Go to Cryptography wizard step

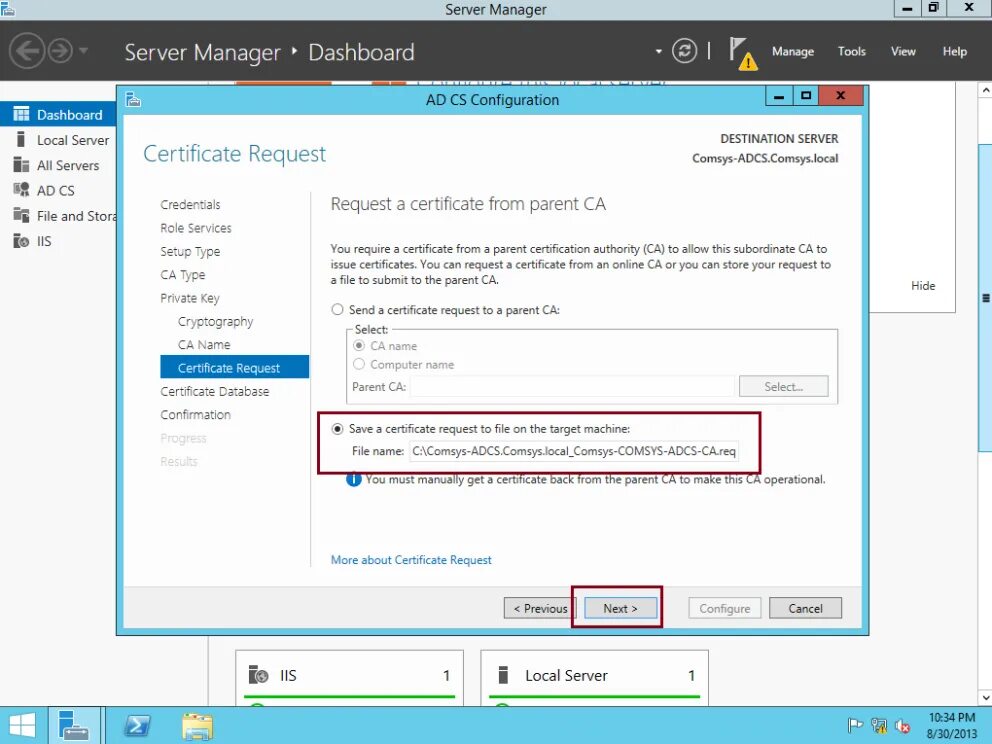(215, 321)
